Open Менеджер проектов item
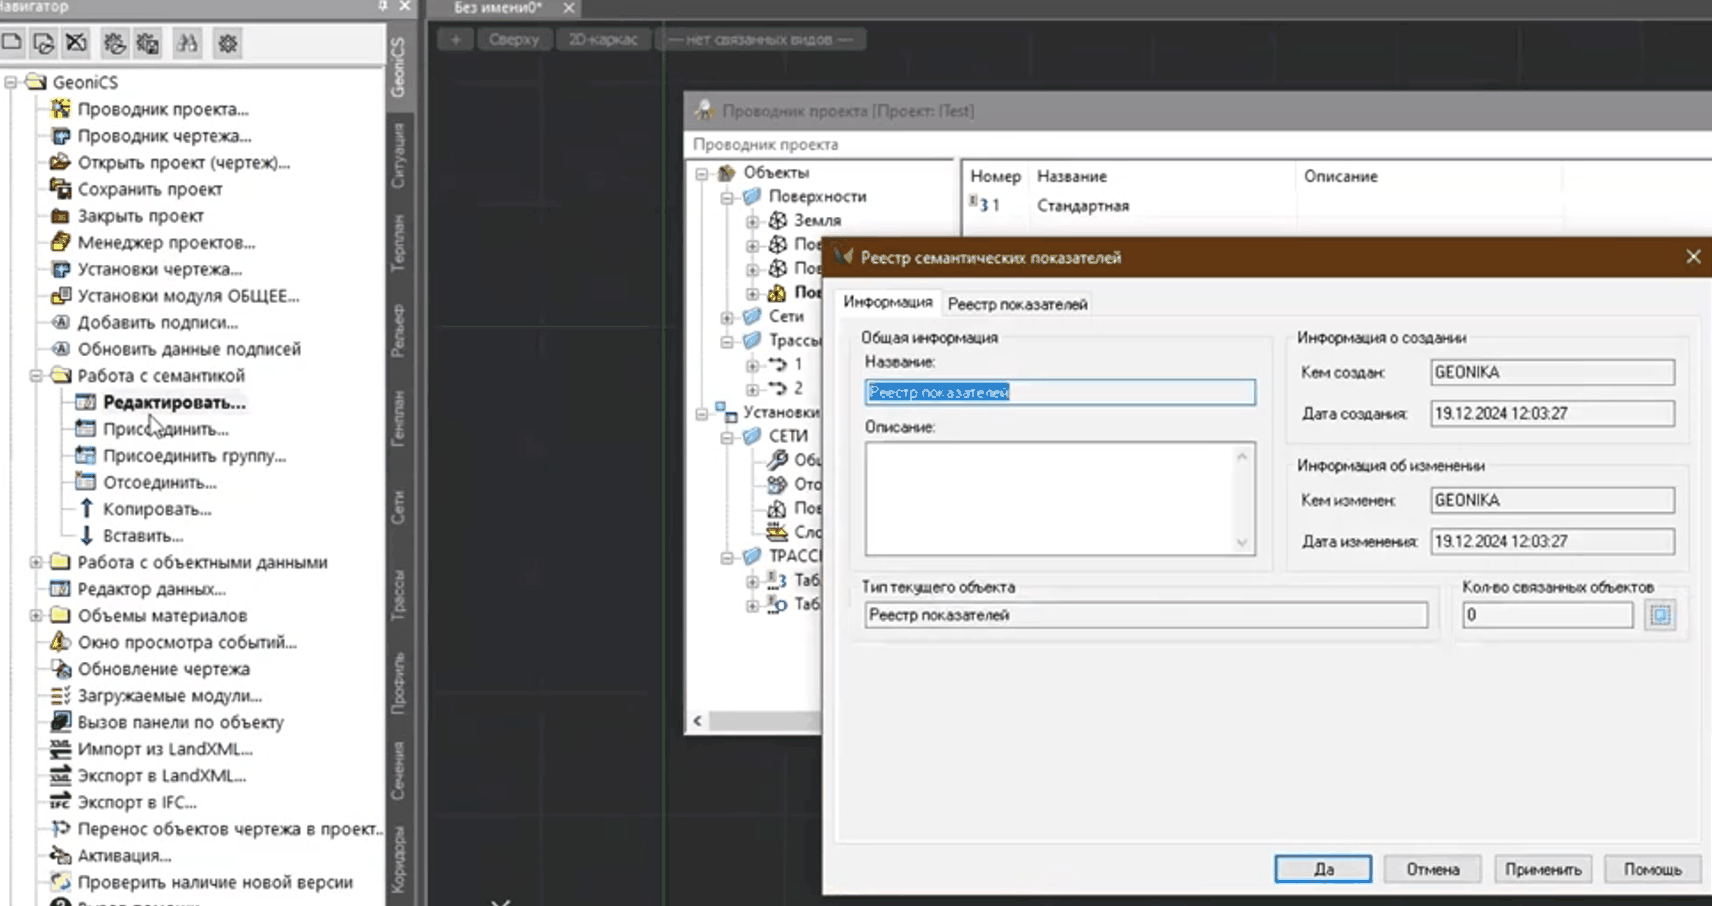This screenshot has width=1712, height=906. (166, 242)
